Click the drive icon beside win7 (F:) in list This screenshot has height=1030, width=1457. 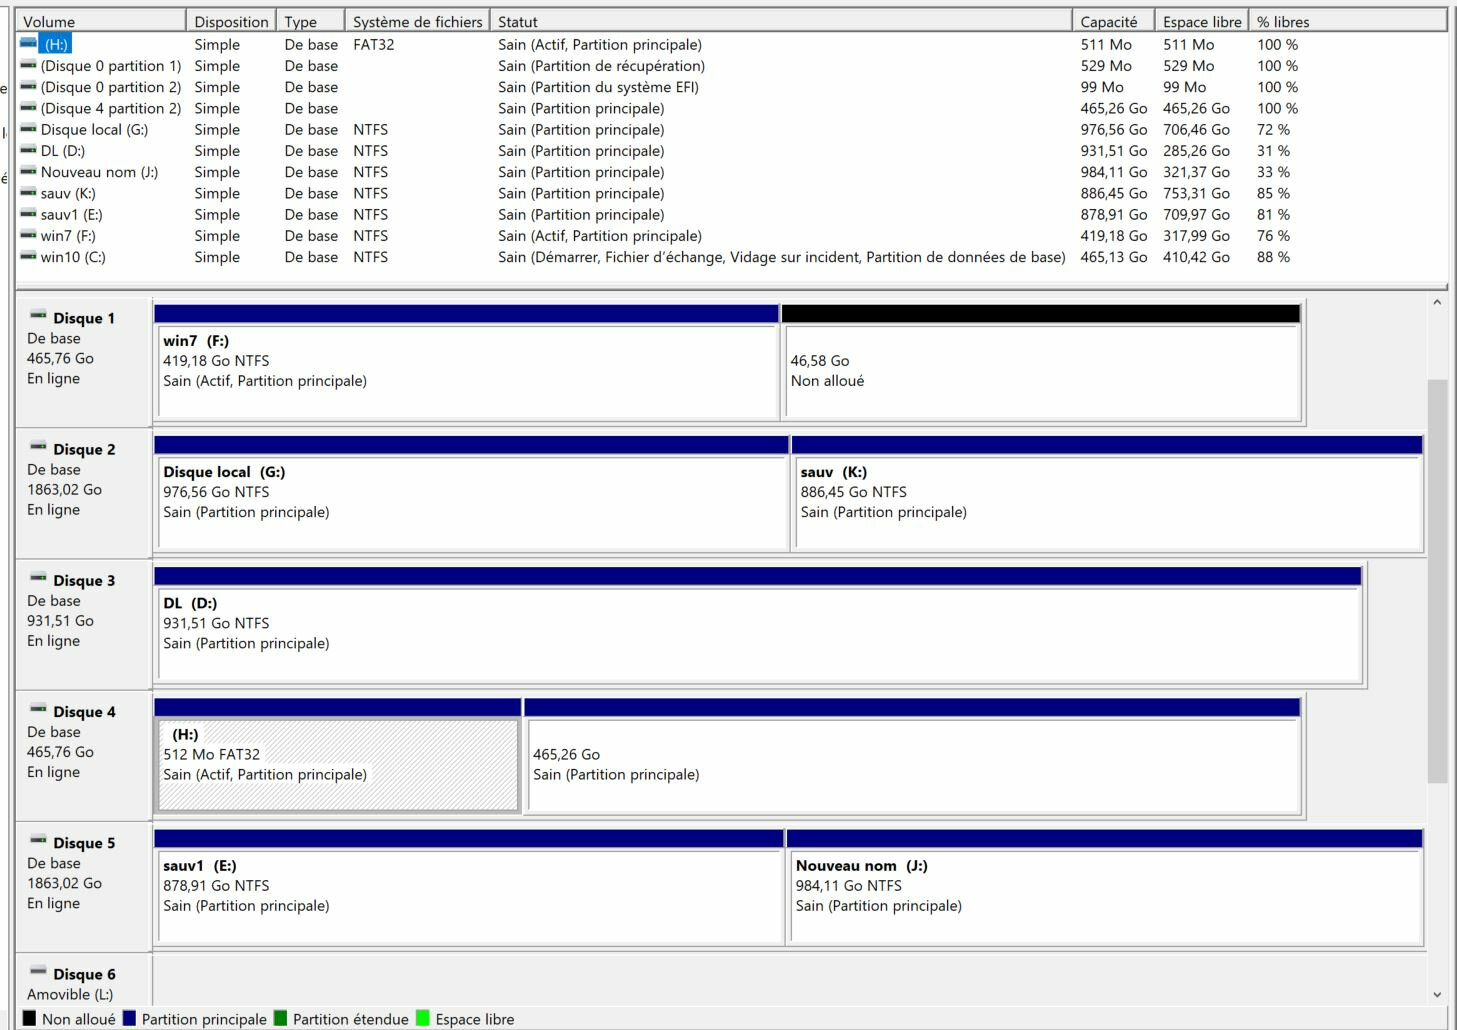(28, 235)
